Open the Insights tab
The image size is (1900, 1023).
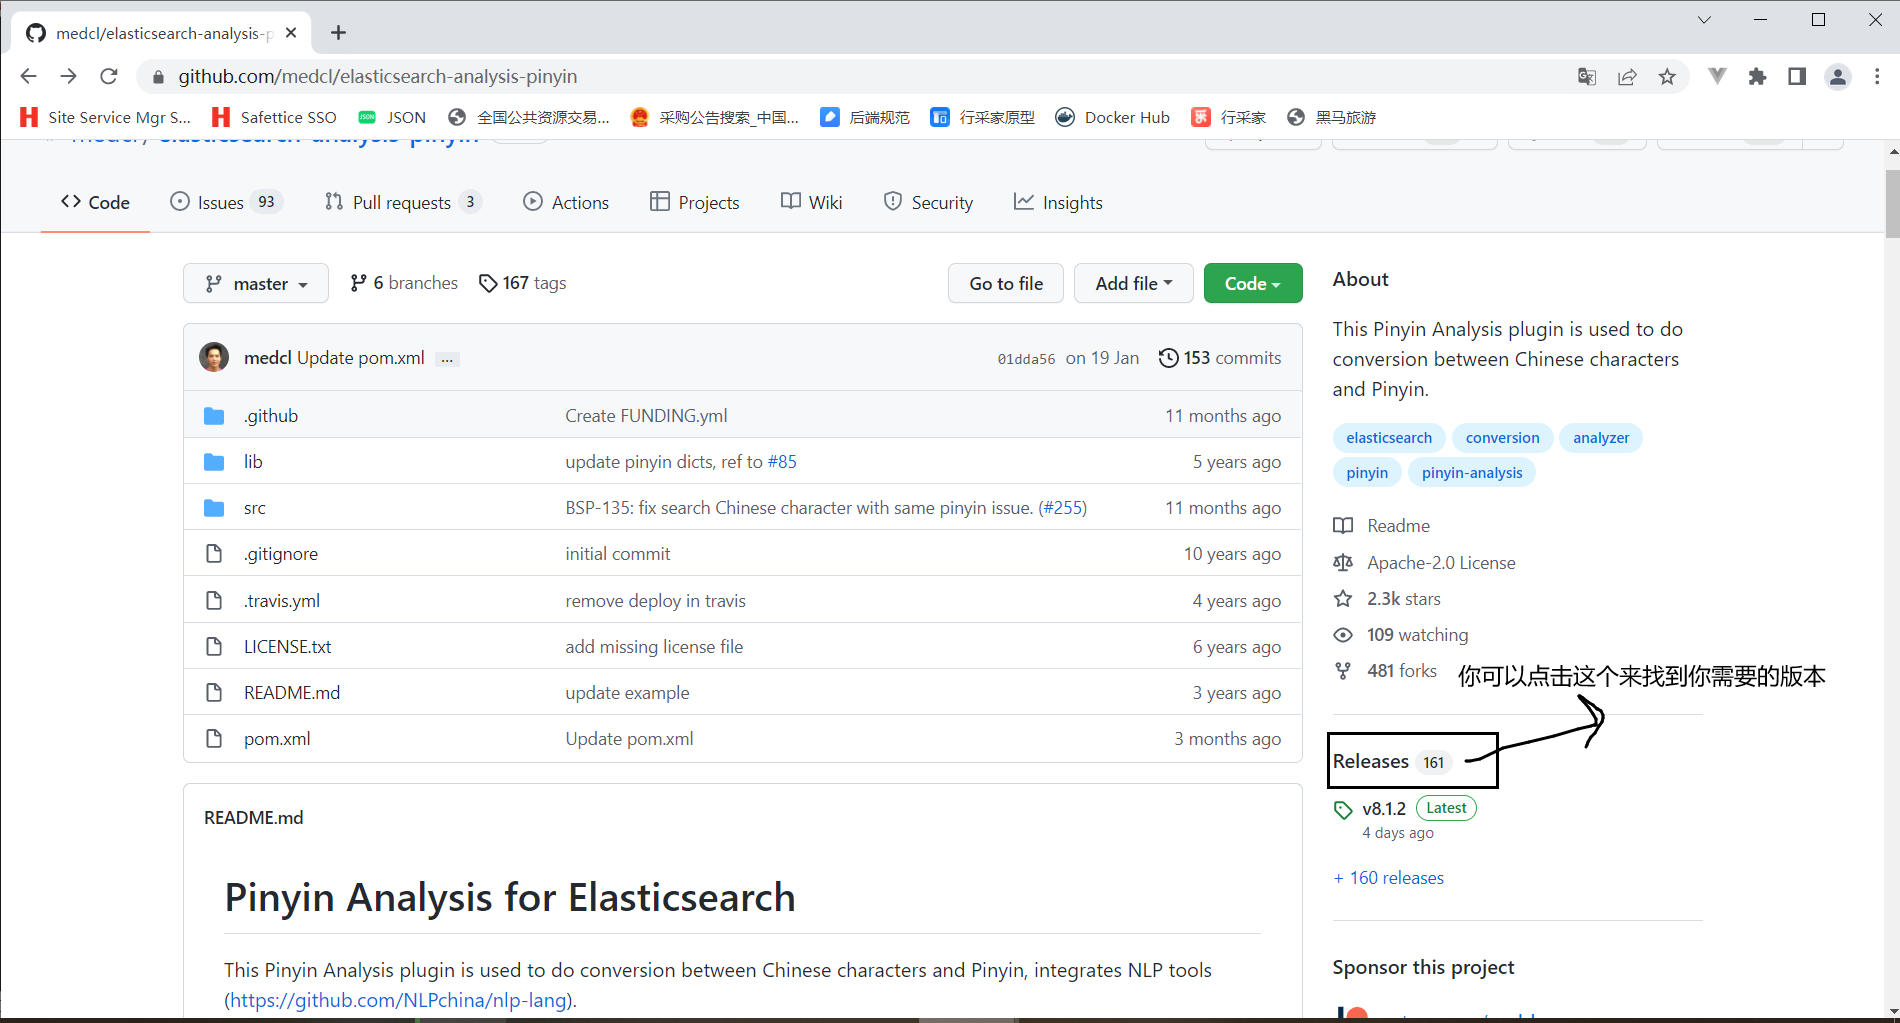point(1058,202)
